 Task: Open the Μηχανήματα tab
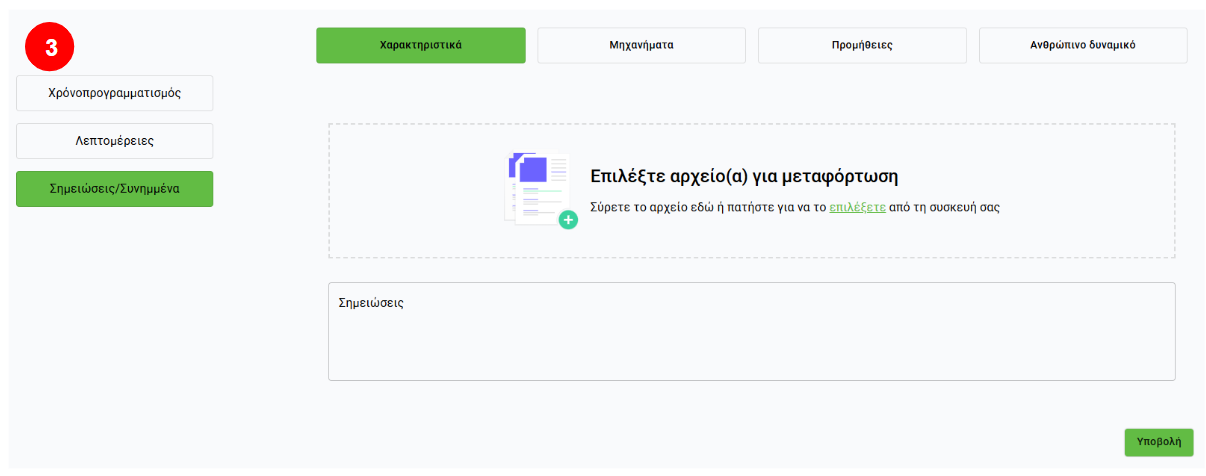pyautogui.click(x=641, y=45)
